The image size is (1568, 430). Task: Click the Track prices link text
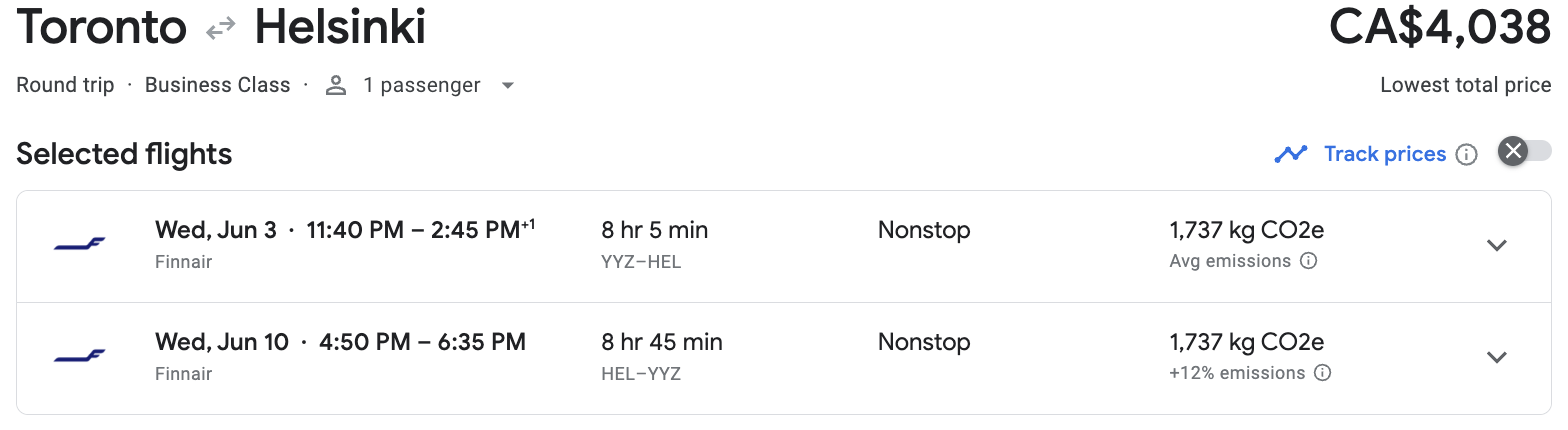click(1385, 154)
